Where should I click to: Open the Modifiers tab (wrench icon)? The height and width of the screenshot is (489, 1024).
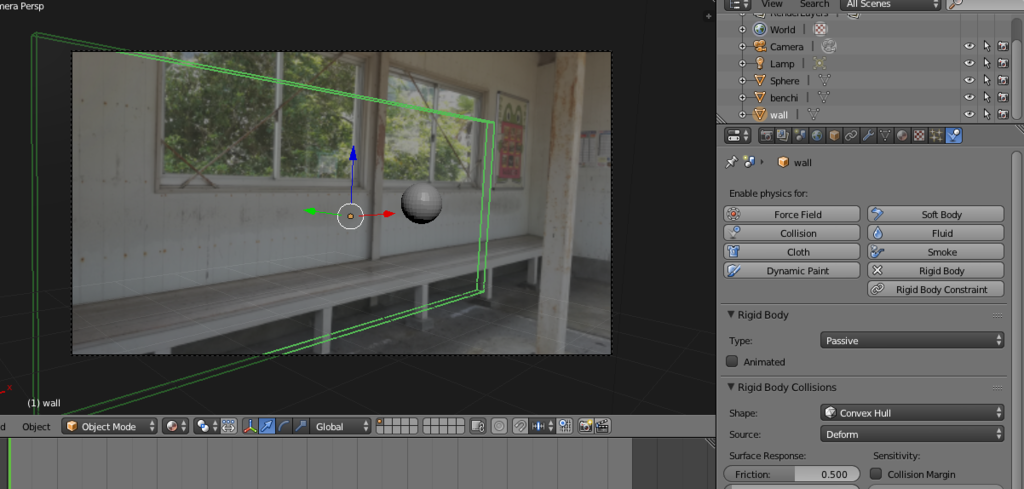(x=868, y=136)
